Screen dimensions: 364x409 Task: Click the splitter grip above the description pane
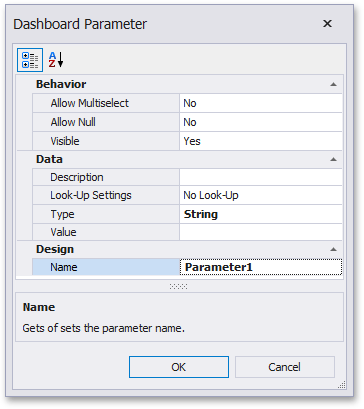pos(179,286)
